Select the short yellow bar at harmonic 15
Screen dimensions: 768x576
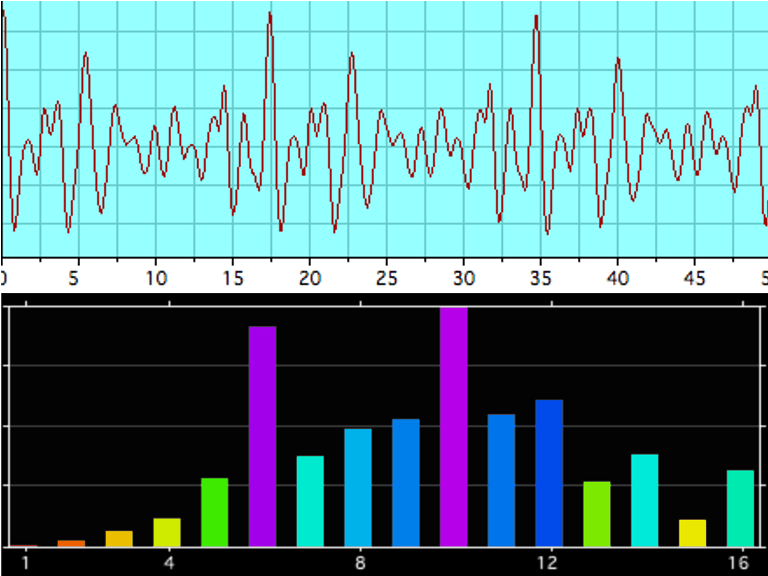692,533
